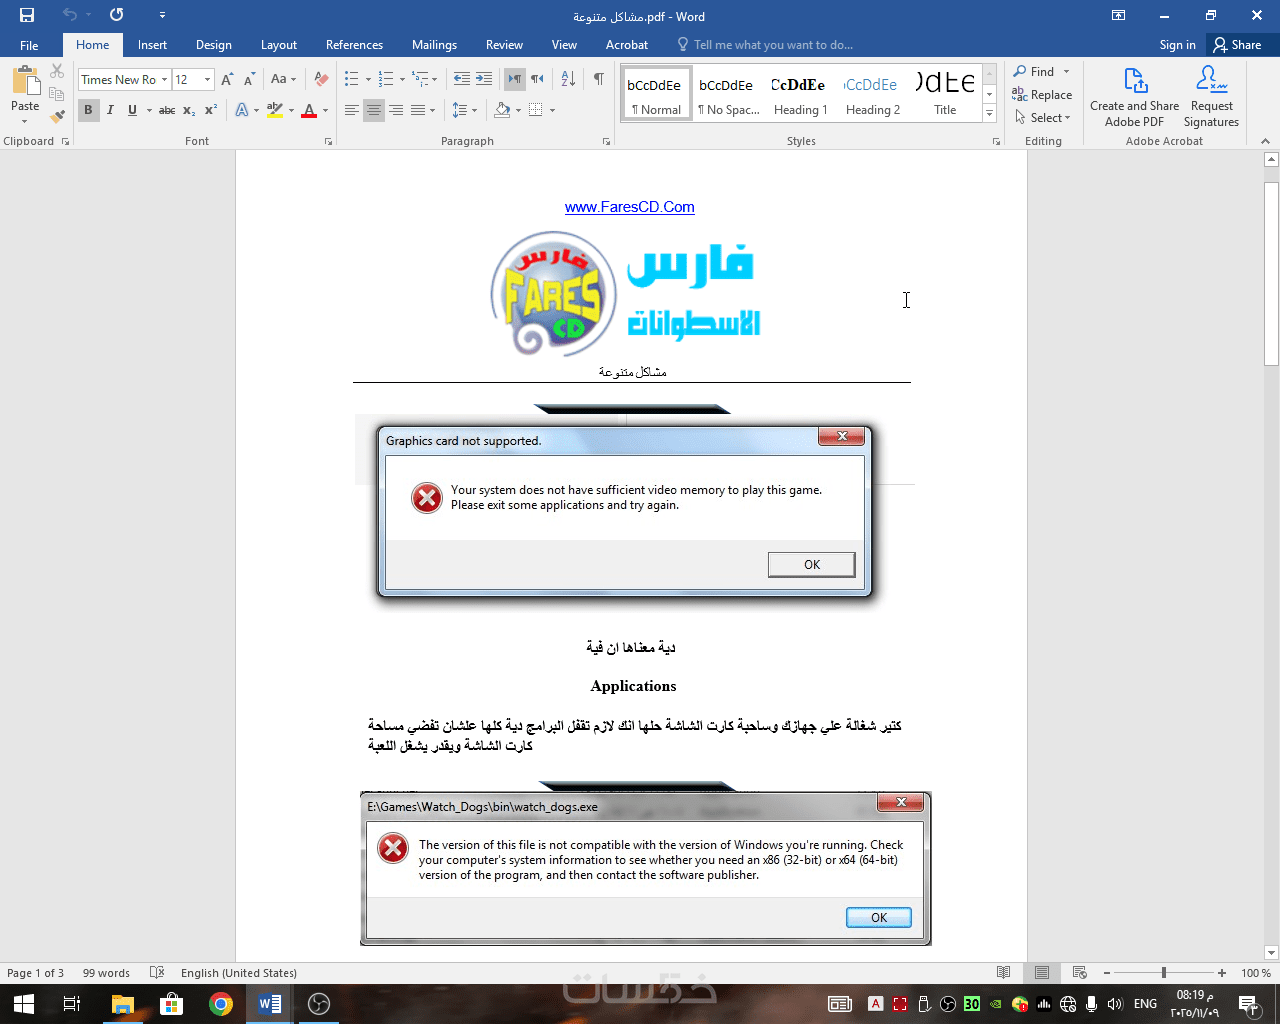Toggle show paragraph marks
The width and height of the screenshot is (1280, 1024).
(598, 79)
